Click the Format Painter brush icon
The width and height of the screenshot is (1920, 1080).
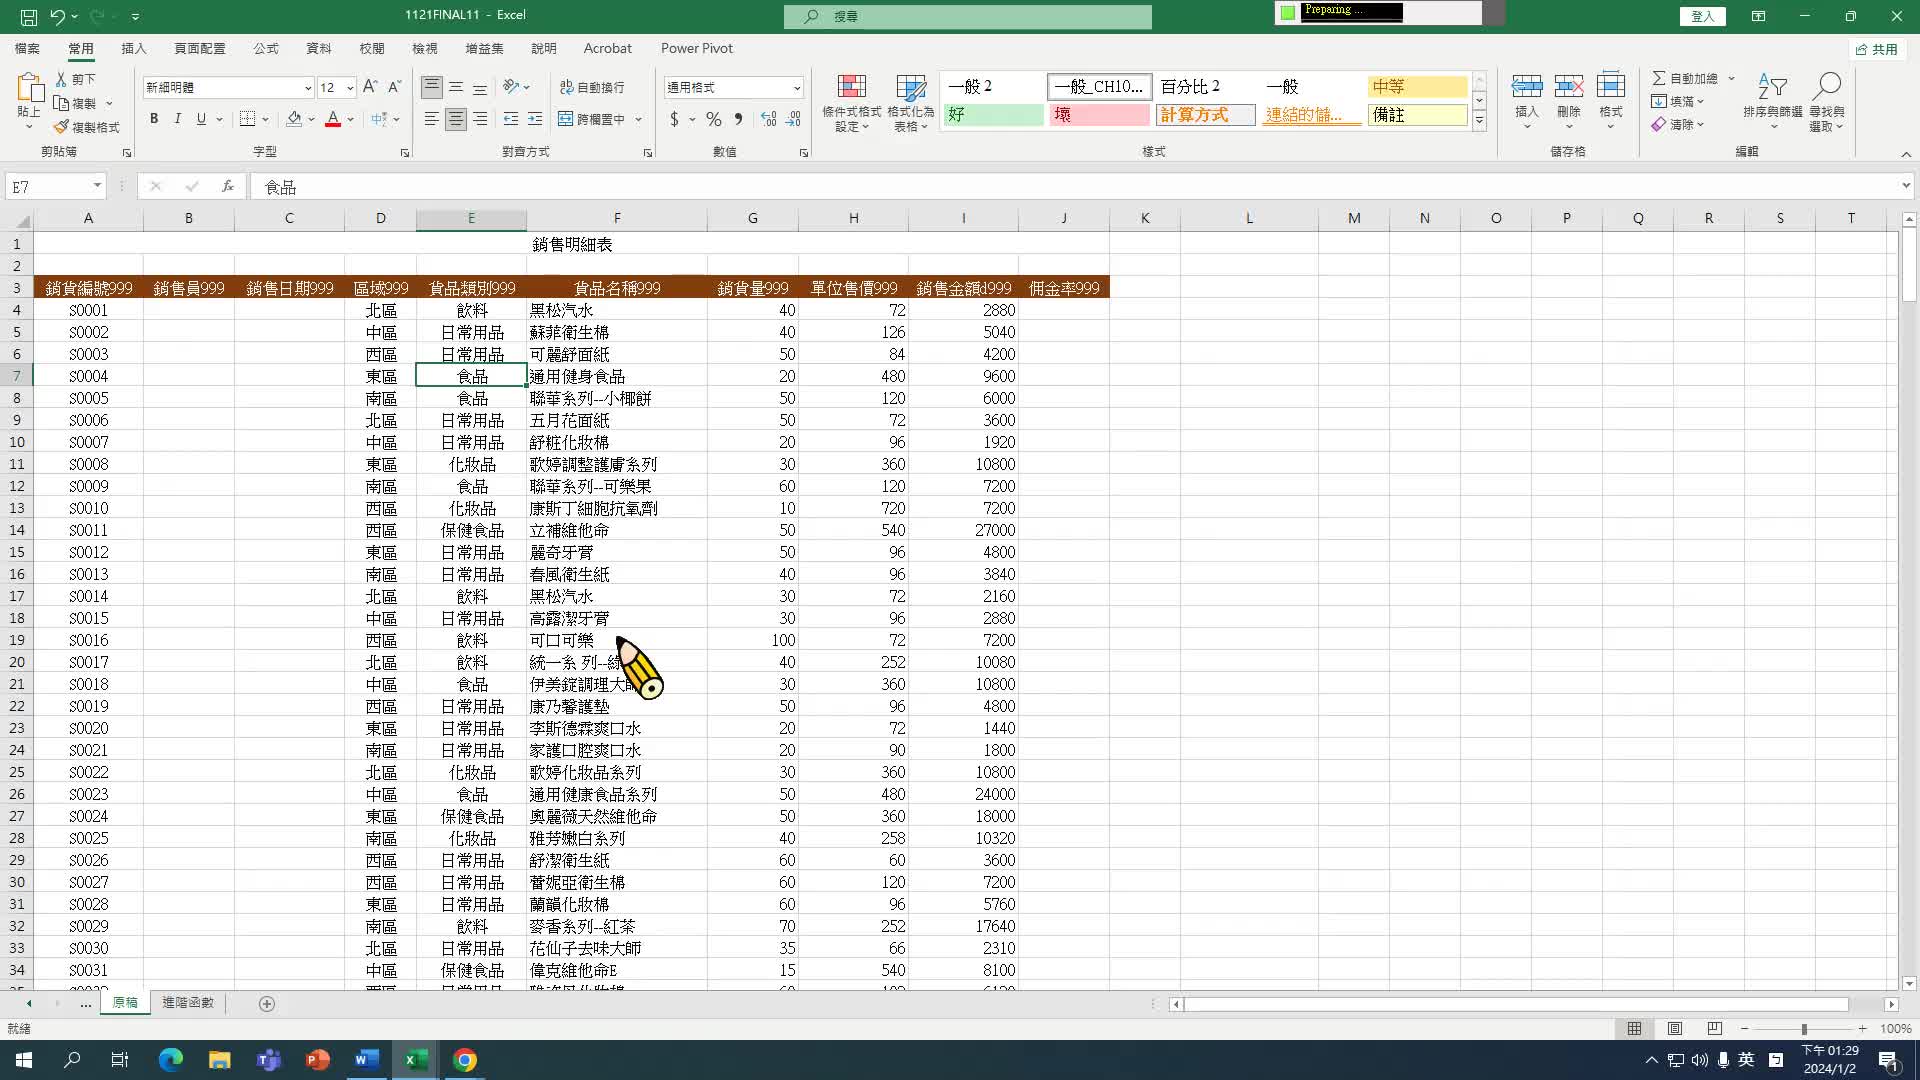pos(61,127)
